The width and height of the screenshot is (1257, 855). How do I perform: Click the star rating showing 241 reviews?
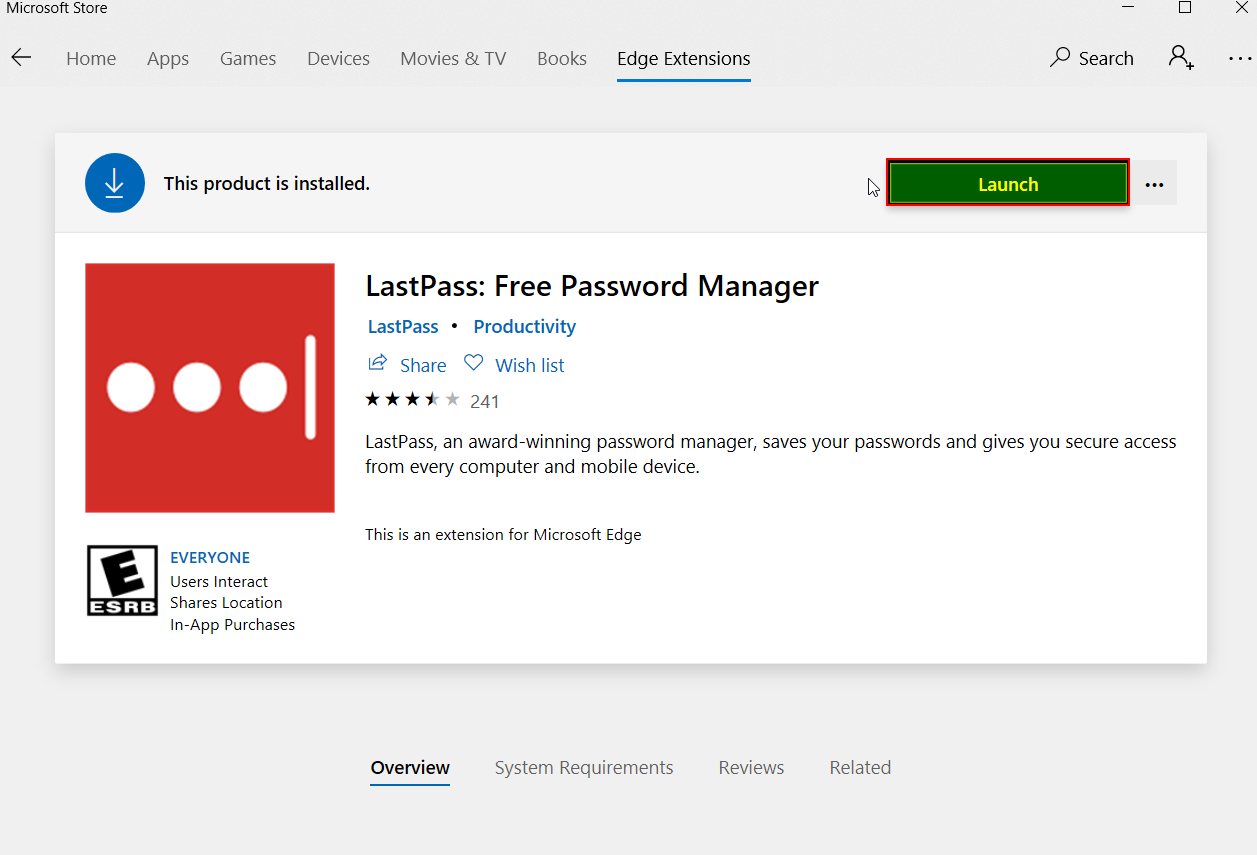(413, 398)
